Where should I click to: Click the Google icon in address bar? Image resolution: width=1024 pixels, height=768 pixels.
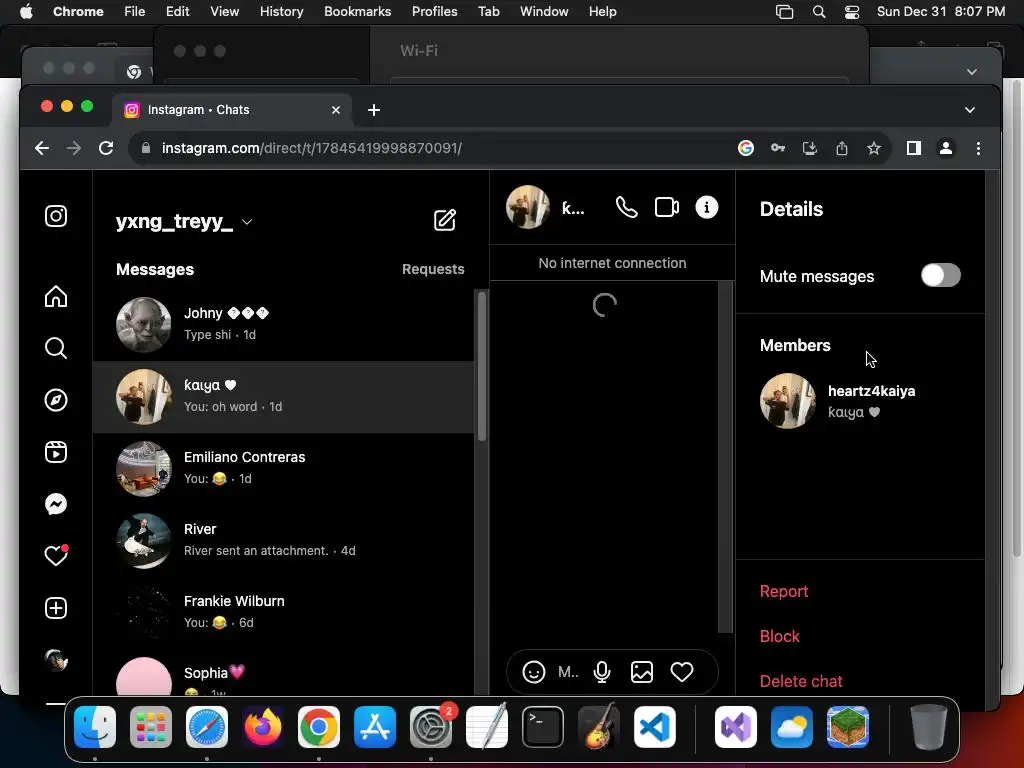click(x=746, y=148)
